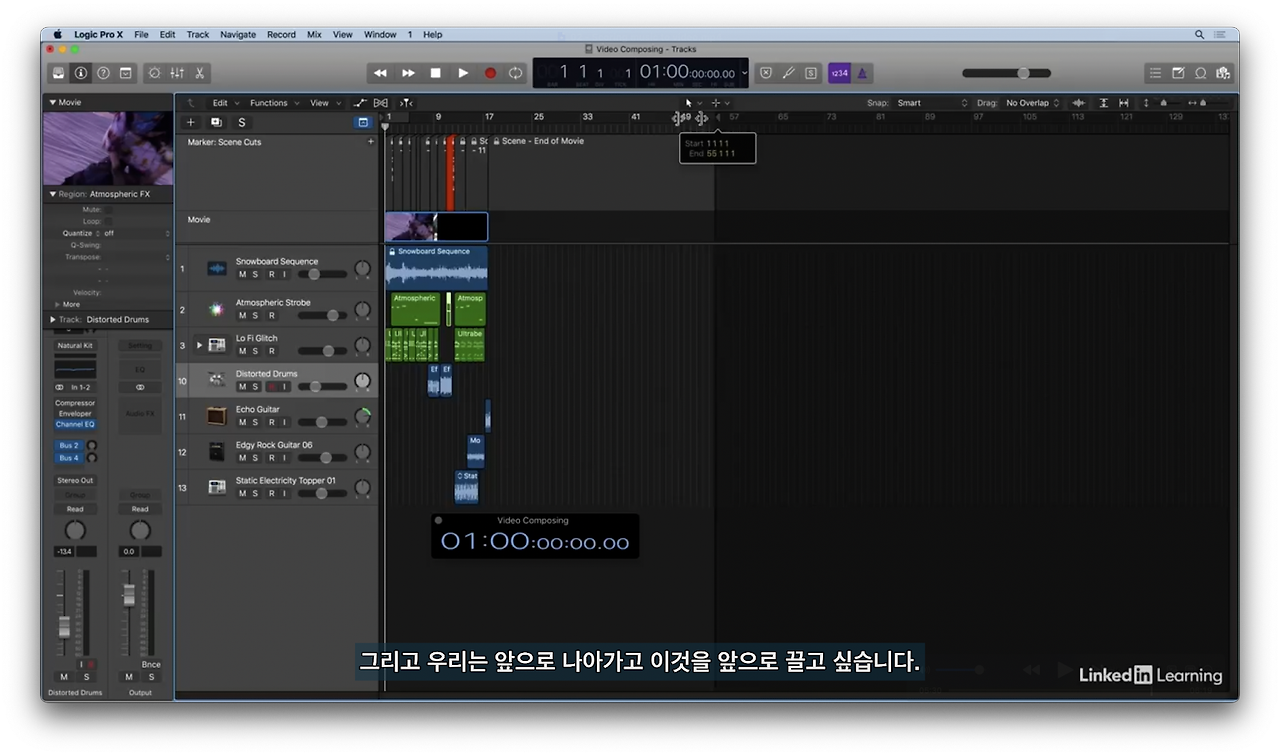Open the left-click Pointer tool menu
1280x756 pixels.
pyautogui.click(x=693, y=103)
